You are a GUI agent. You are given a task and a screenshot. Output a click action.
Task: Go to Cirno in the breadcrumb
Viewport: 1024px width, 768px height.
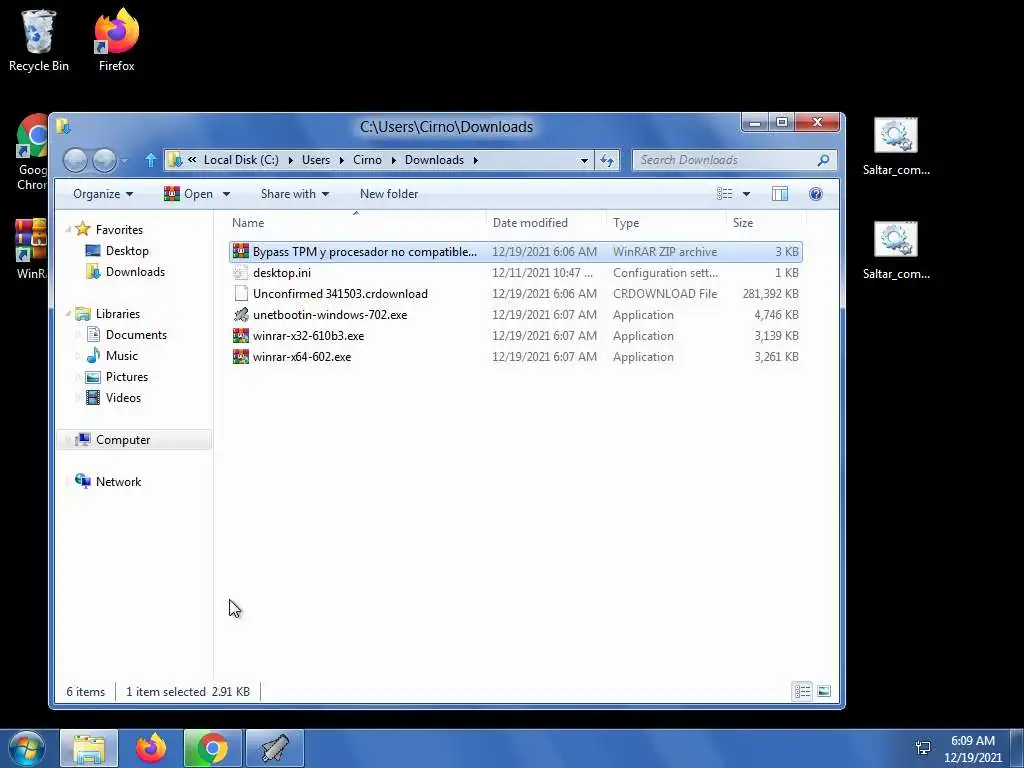(x=367, y=160)
